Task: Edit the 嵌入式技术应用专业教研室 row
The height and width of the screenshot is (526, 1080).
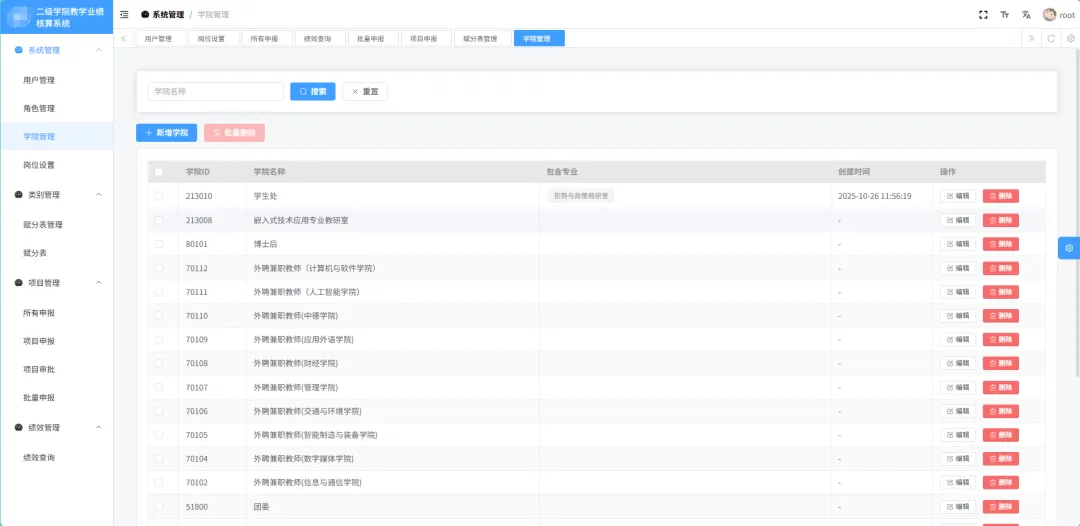Action: (958, 220)
